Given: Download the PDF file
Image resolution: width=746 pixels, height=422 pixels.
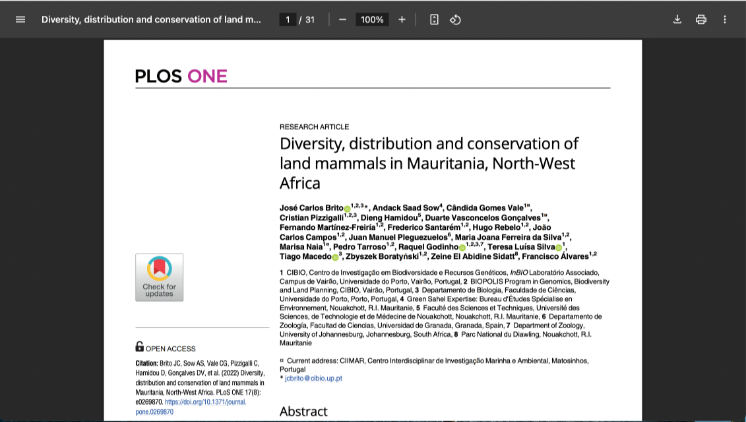Looking at the screenshot, I should (x=677, y=19).
